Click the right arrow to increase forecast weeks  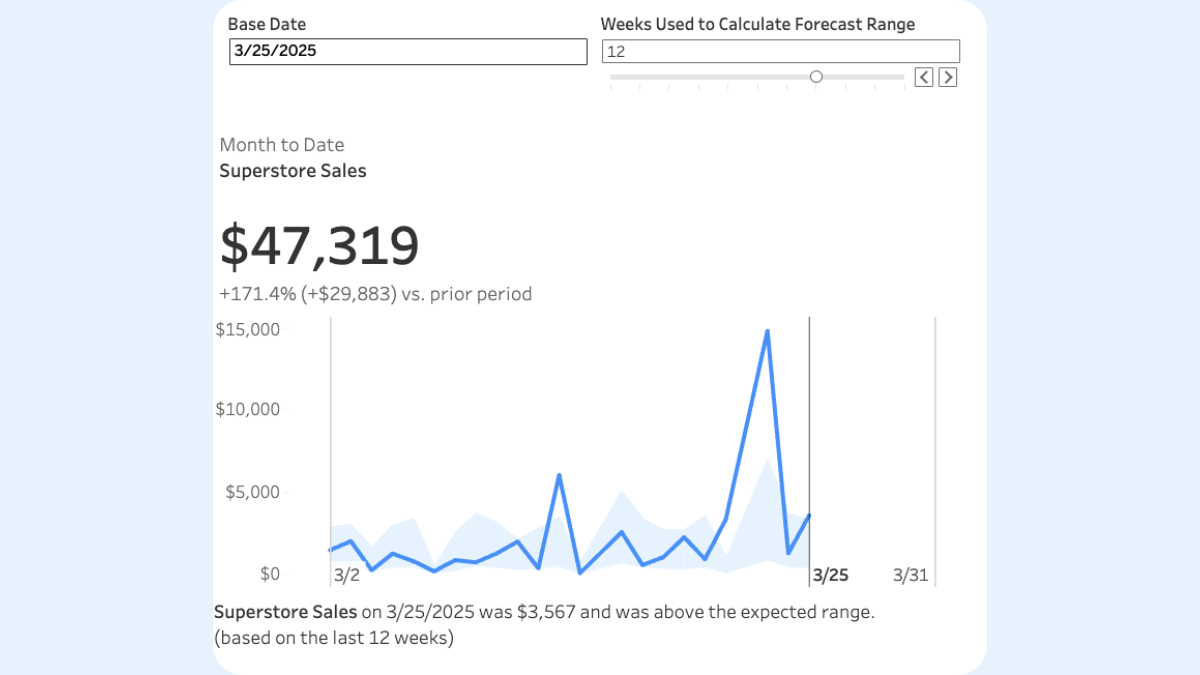point(947,76)
